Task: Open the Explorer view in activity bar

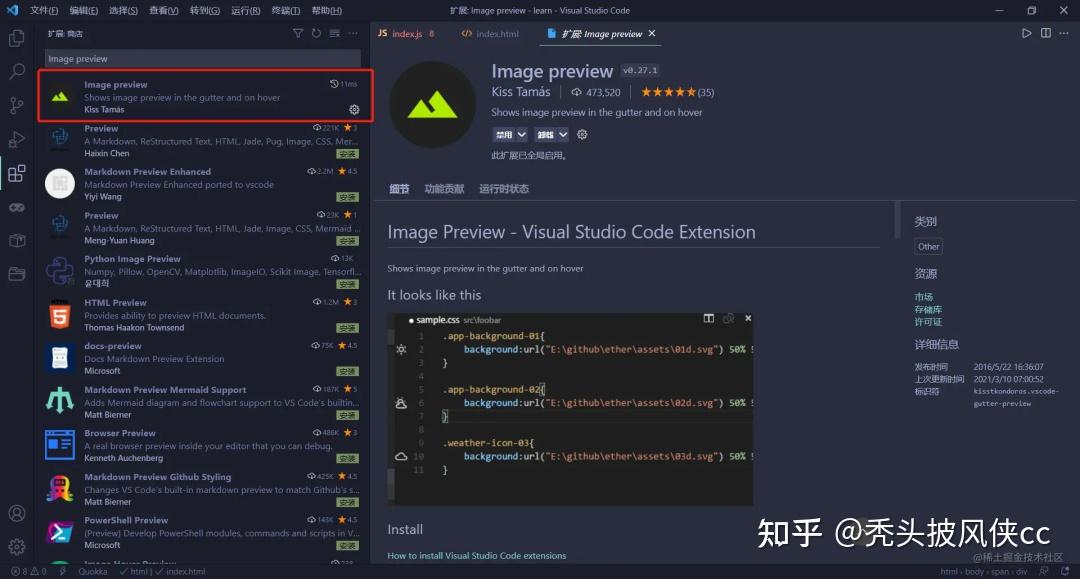Action: point(17,38)
